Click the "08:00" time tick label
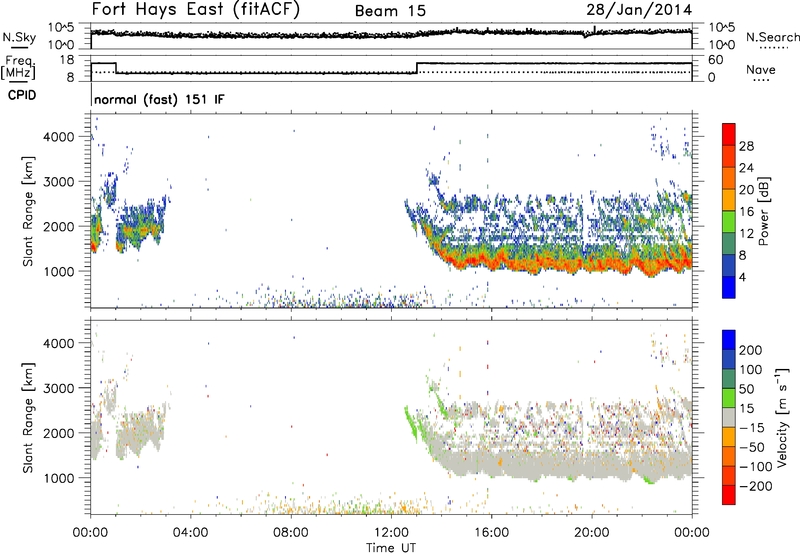 pyautogui.click(x=291, y=533)
